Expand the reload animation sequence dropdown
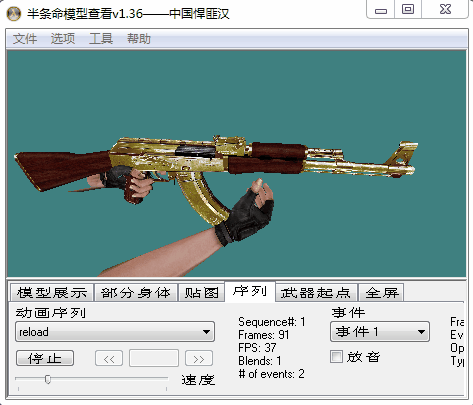Image resolution: width=473 pixels, height=405 pixels. [x=115, y=332]
